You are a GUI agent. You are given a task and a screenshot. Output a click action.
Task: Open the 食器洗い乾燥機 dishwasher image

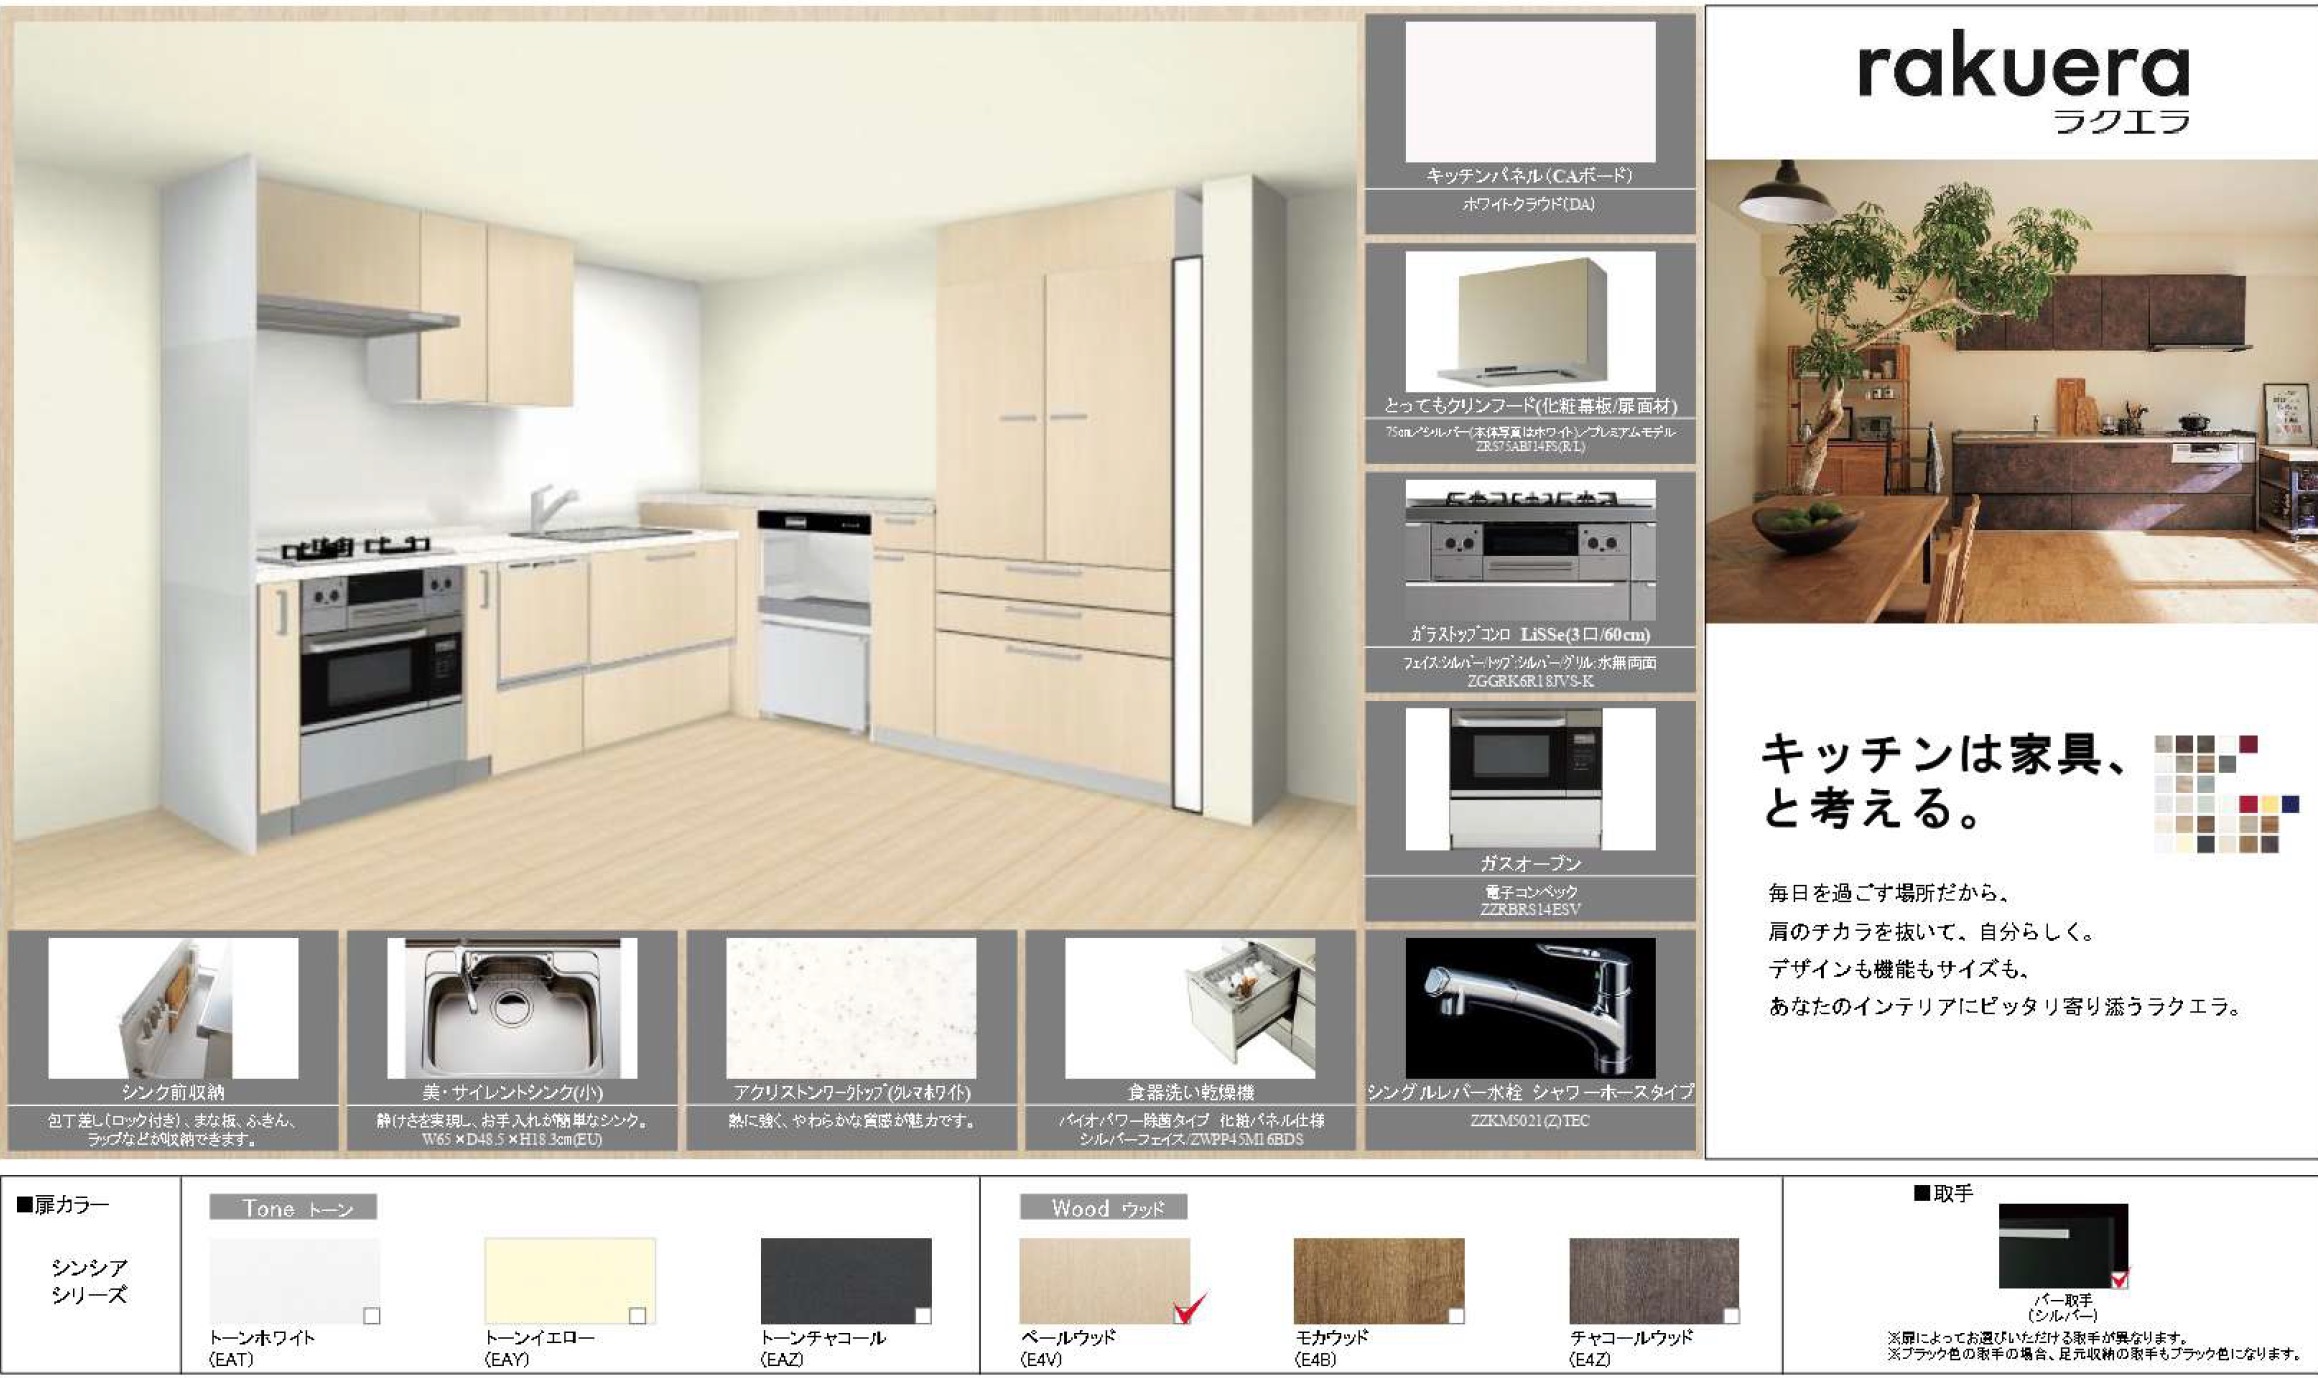1190,1008
